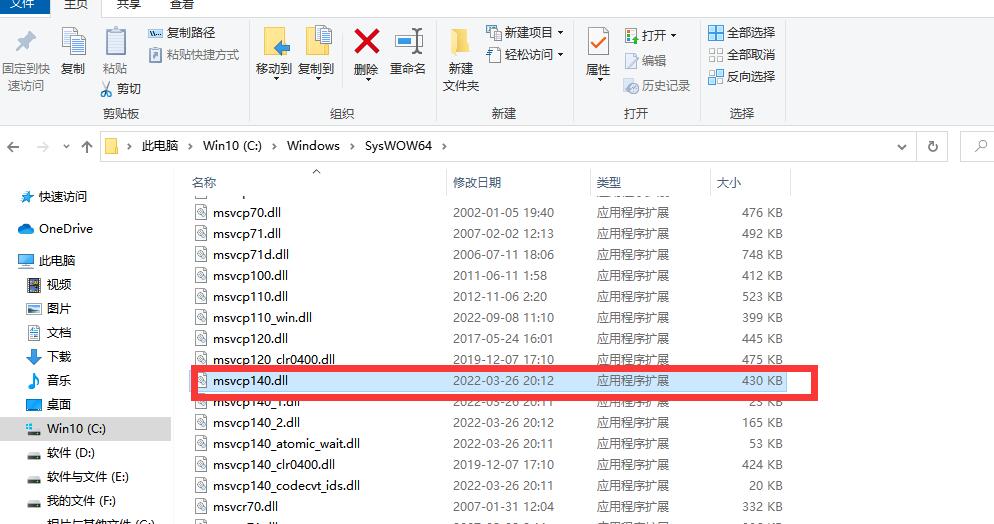
Task: Open the Copy to (复制到) menu
Action: [x=316, y=54]
